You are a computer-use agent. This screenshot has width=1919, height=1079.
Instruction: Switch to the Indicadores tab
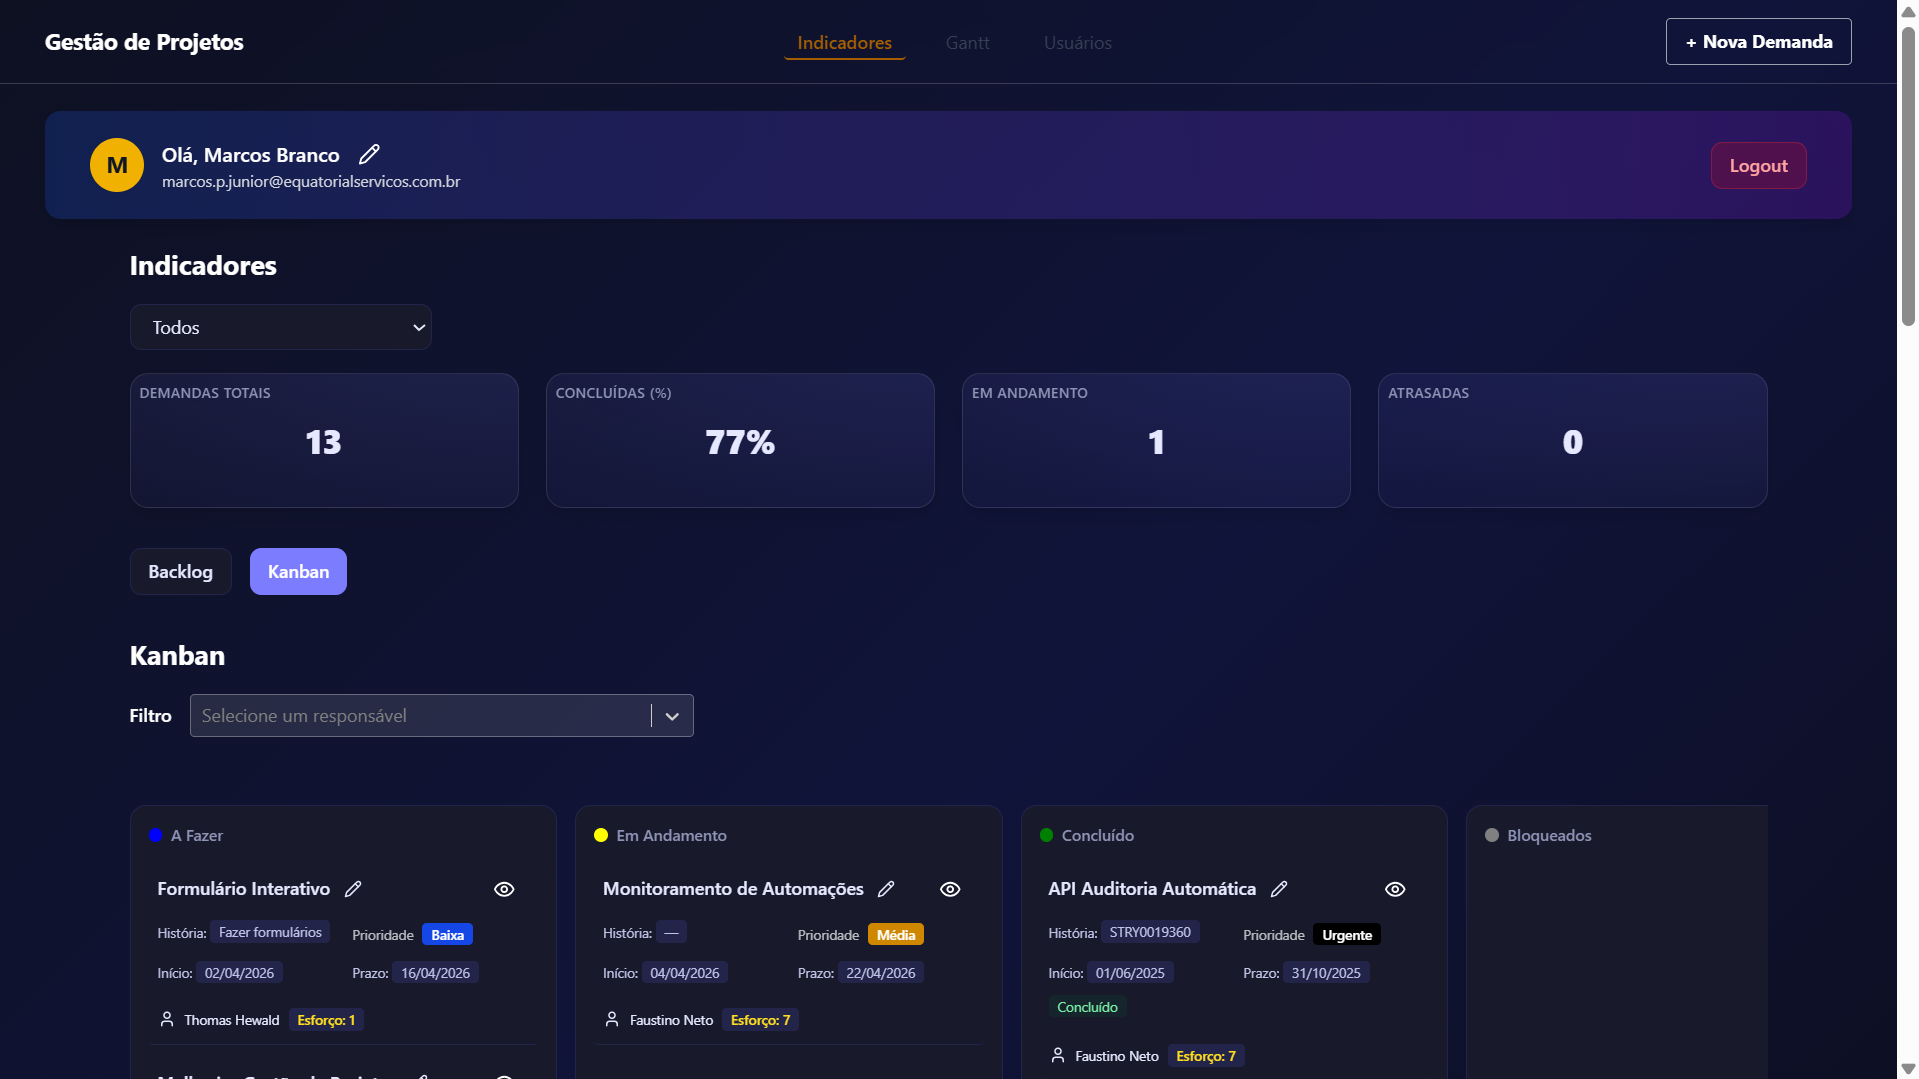pyautogui.click(x=844, y=43)
